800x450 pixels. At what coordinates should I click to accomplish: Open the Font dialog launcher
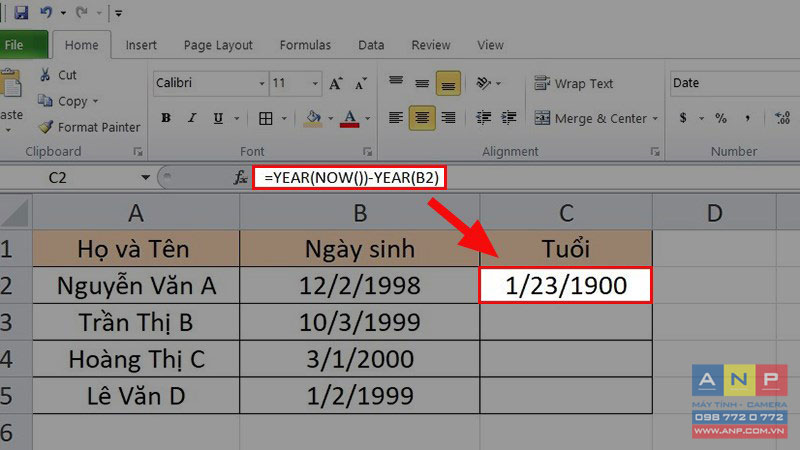point(367,152)
